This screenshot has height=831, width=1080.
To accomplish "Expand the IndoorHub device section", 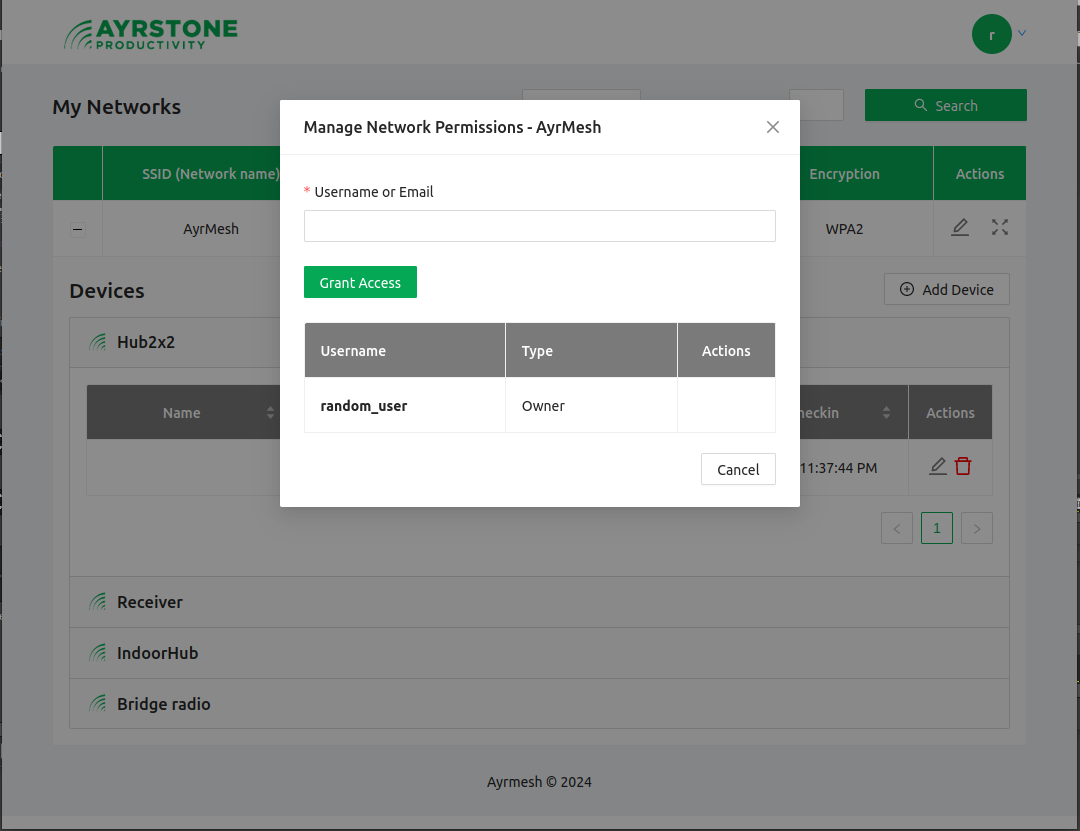I will tap(539, 653).
